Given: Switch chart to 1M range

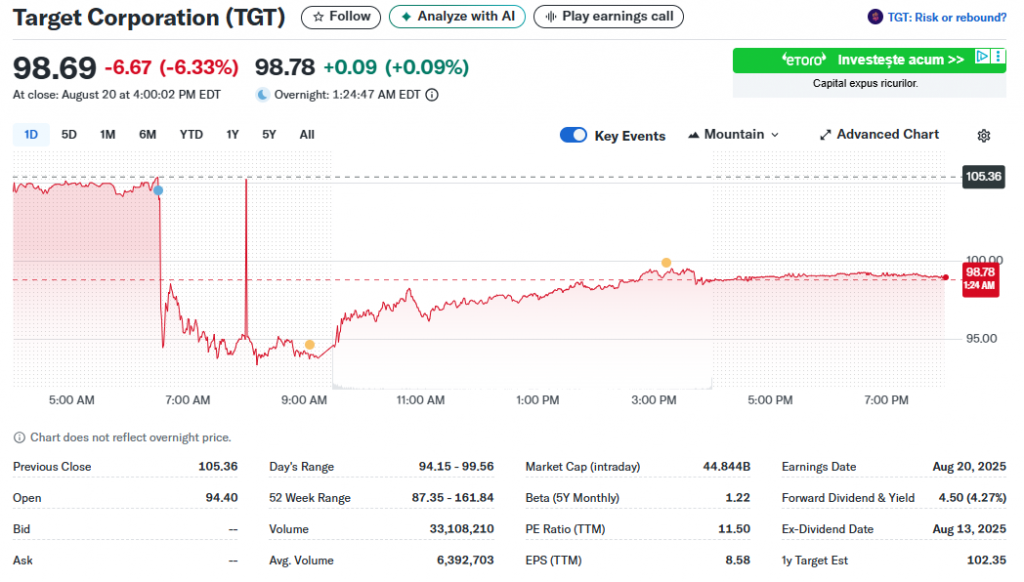Looking at the screenshot, I should click(108, 135).
